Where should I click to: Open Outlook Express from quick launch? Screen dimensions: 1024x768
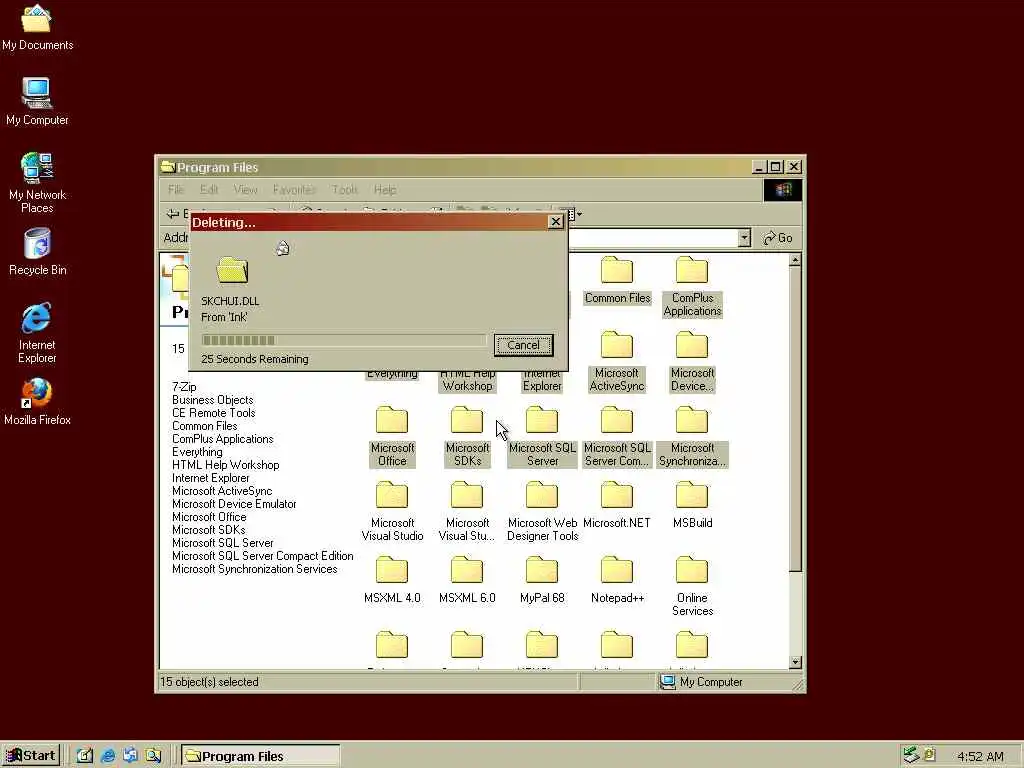coord(131,756)
